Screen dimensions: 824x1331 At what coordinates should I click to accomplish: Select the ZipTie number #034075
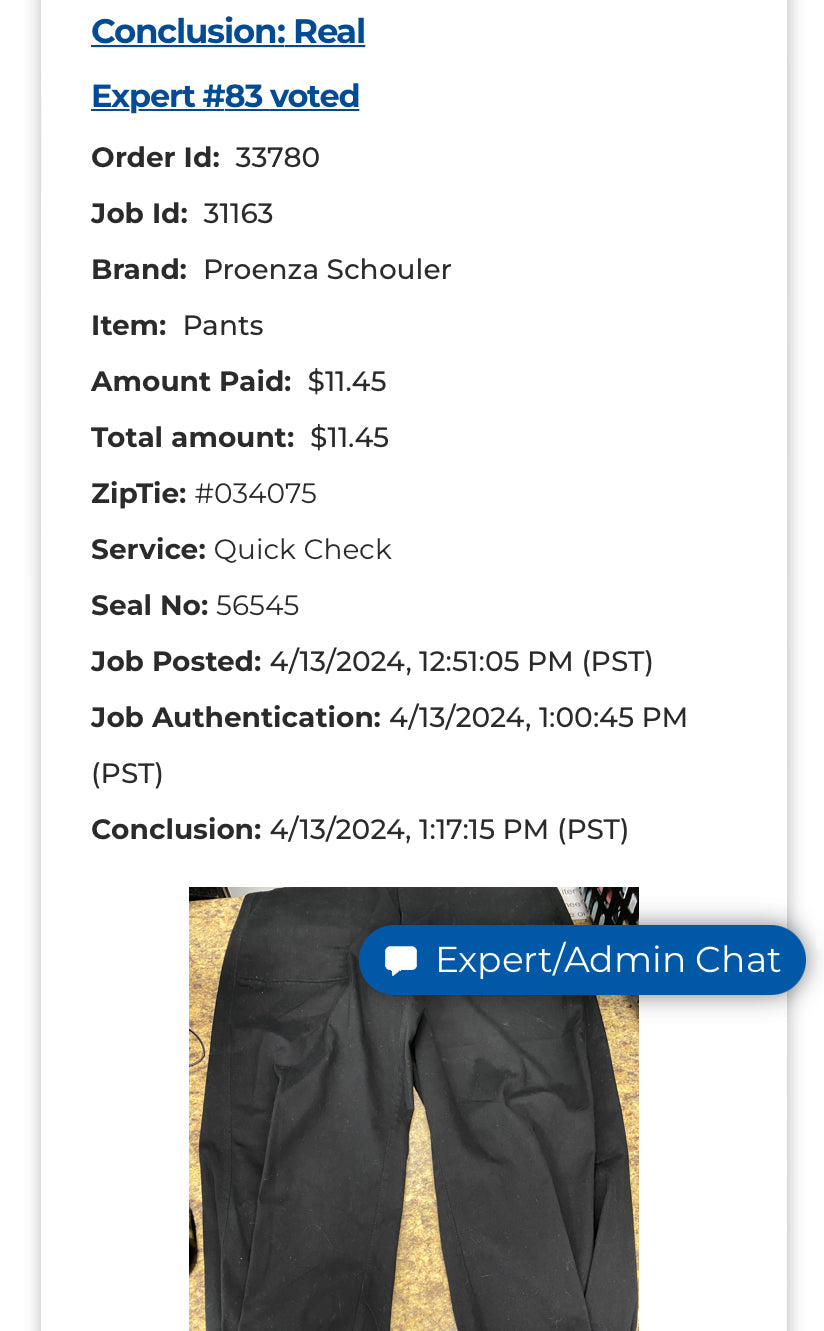coord(255,494)
